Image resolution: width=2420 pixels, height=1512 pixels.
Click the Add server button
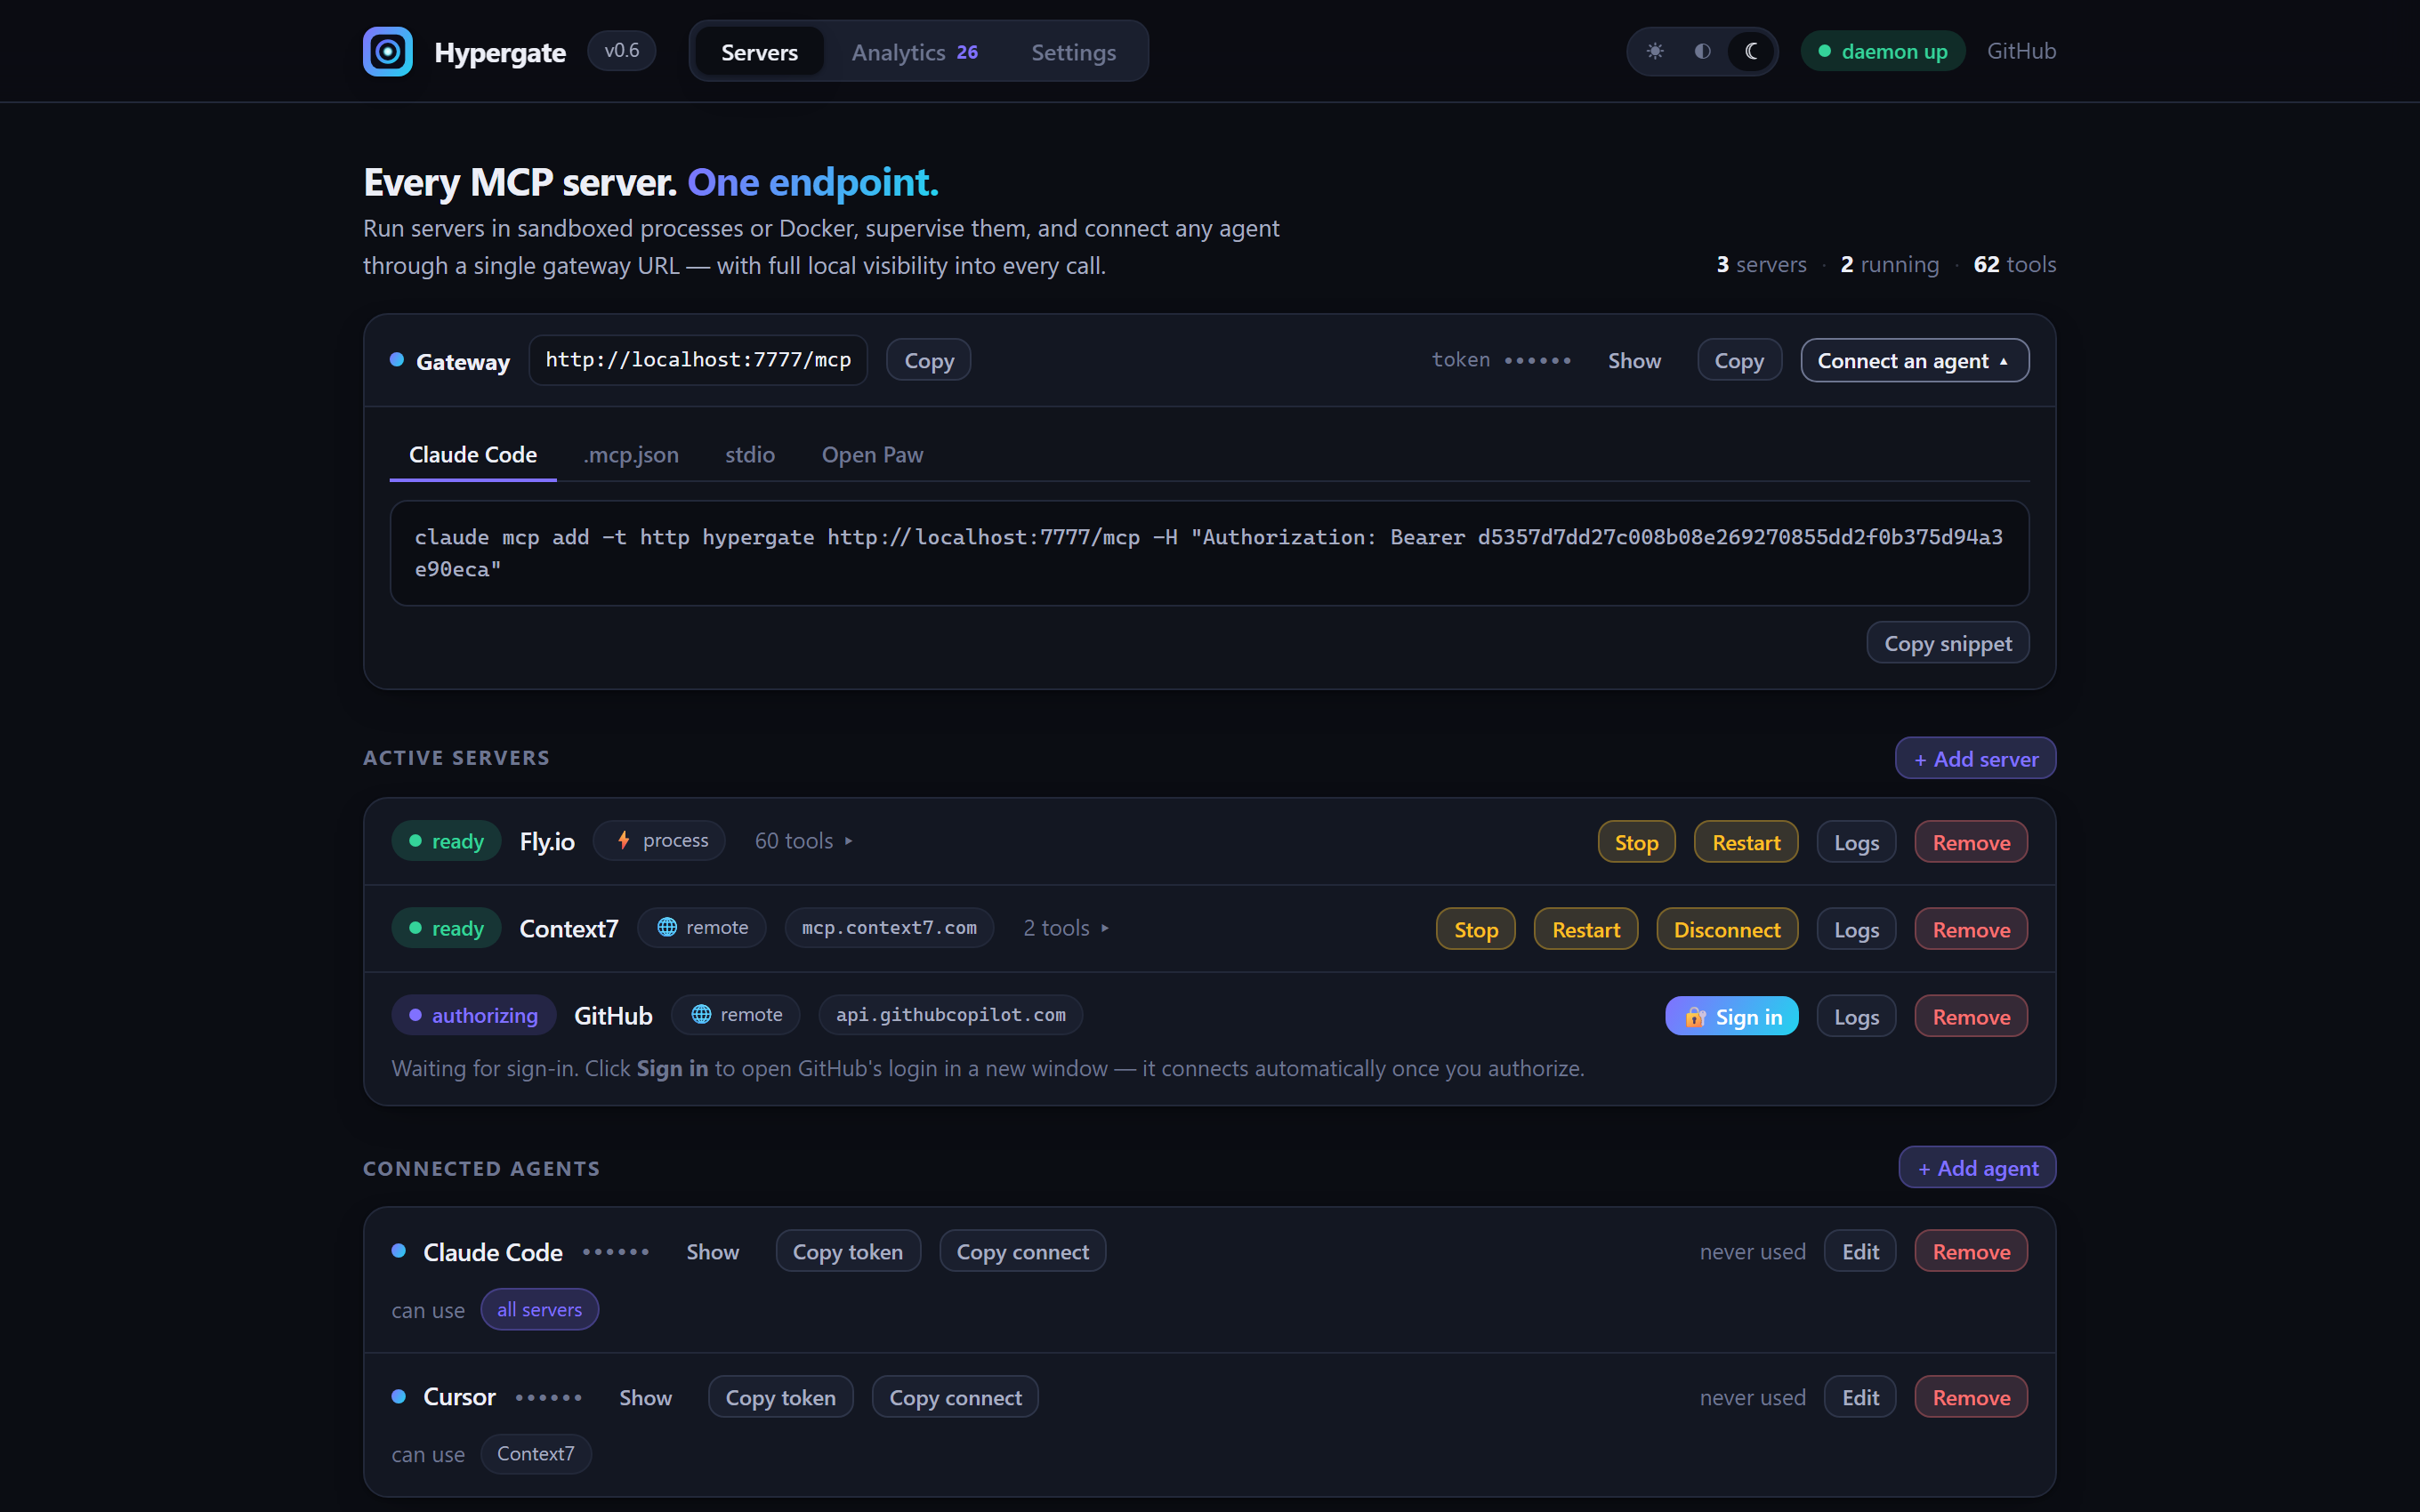(x=1975, y=759)
